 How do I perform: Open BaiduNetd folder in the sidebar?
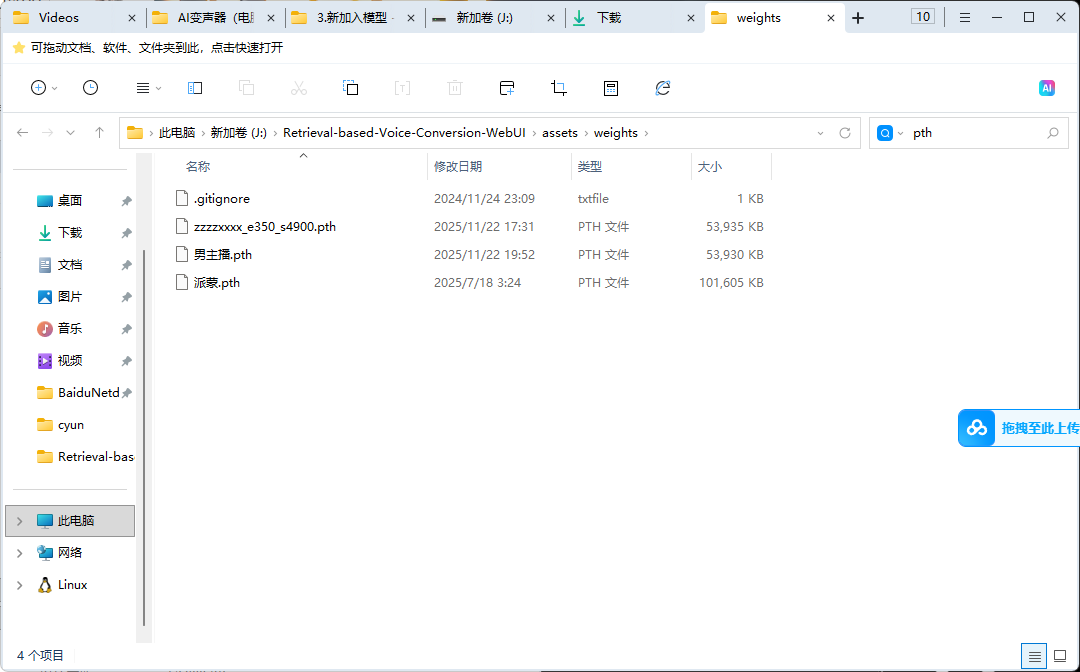pos(78,392)
